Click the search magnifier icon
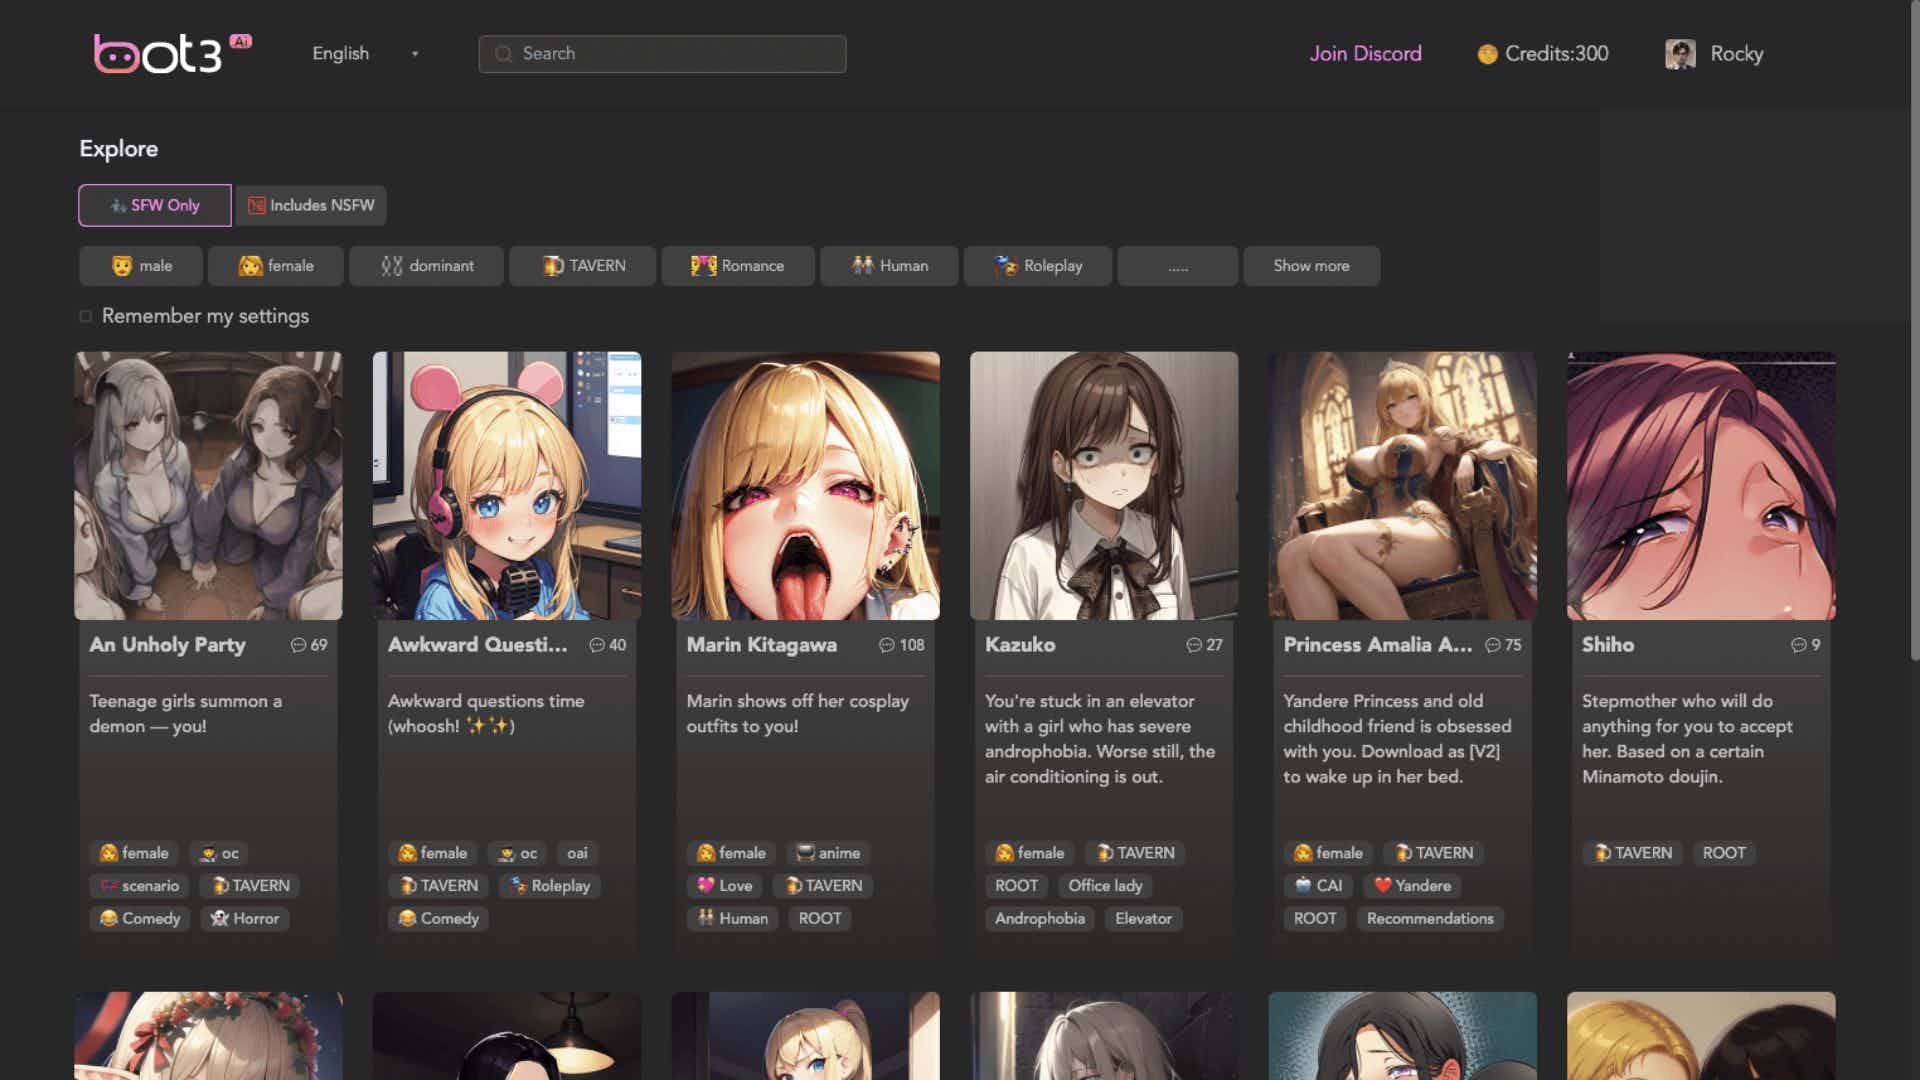Image resolution: width=1920 pixels, height=1080 pixels. 504,54
